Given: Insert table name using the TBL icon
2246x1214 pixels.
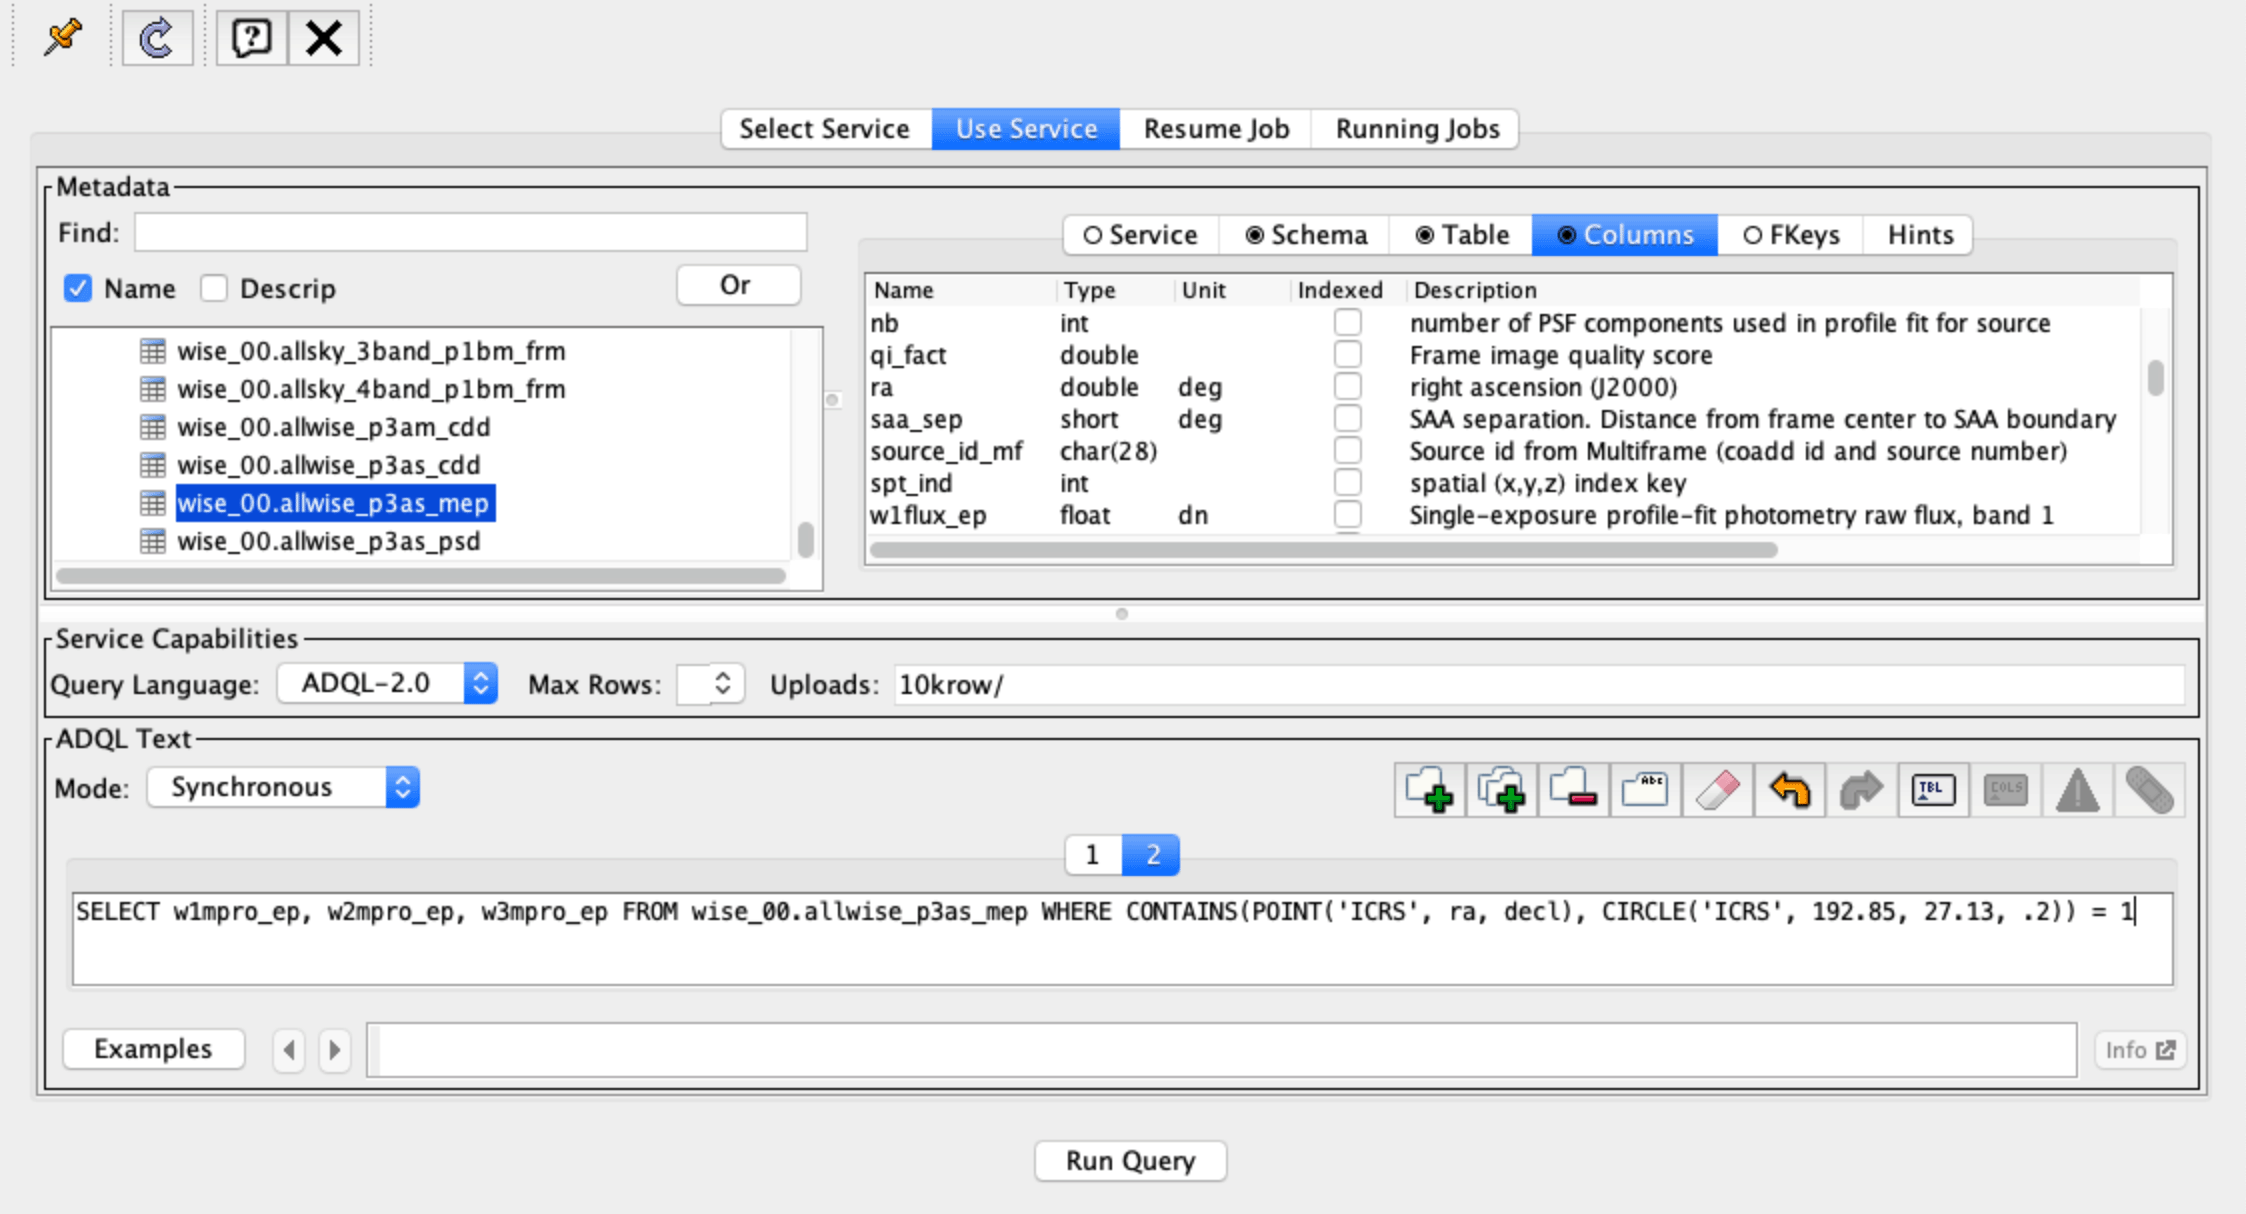Looking at the screenshot, I should click(1932, 789).
